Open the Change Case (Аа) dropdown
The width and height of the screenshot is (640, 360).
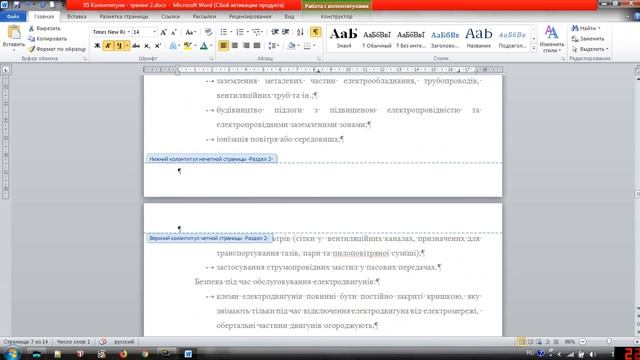[191, 32]
